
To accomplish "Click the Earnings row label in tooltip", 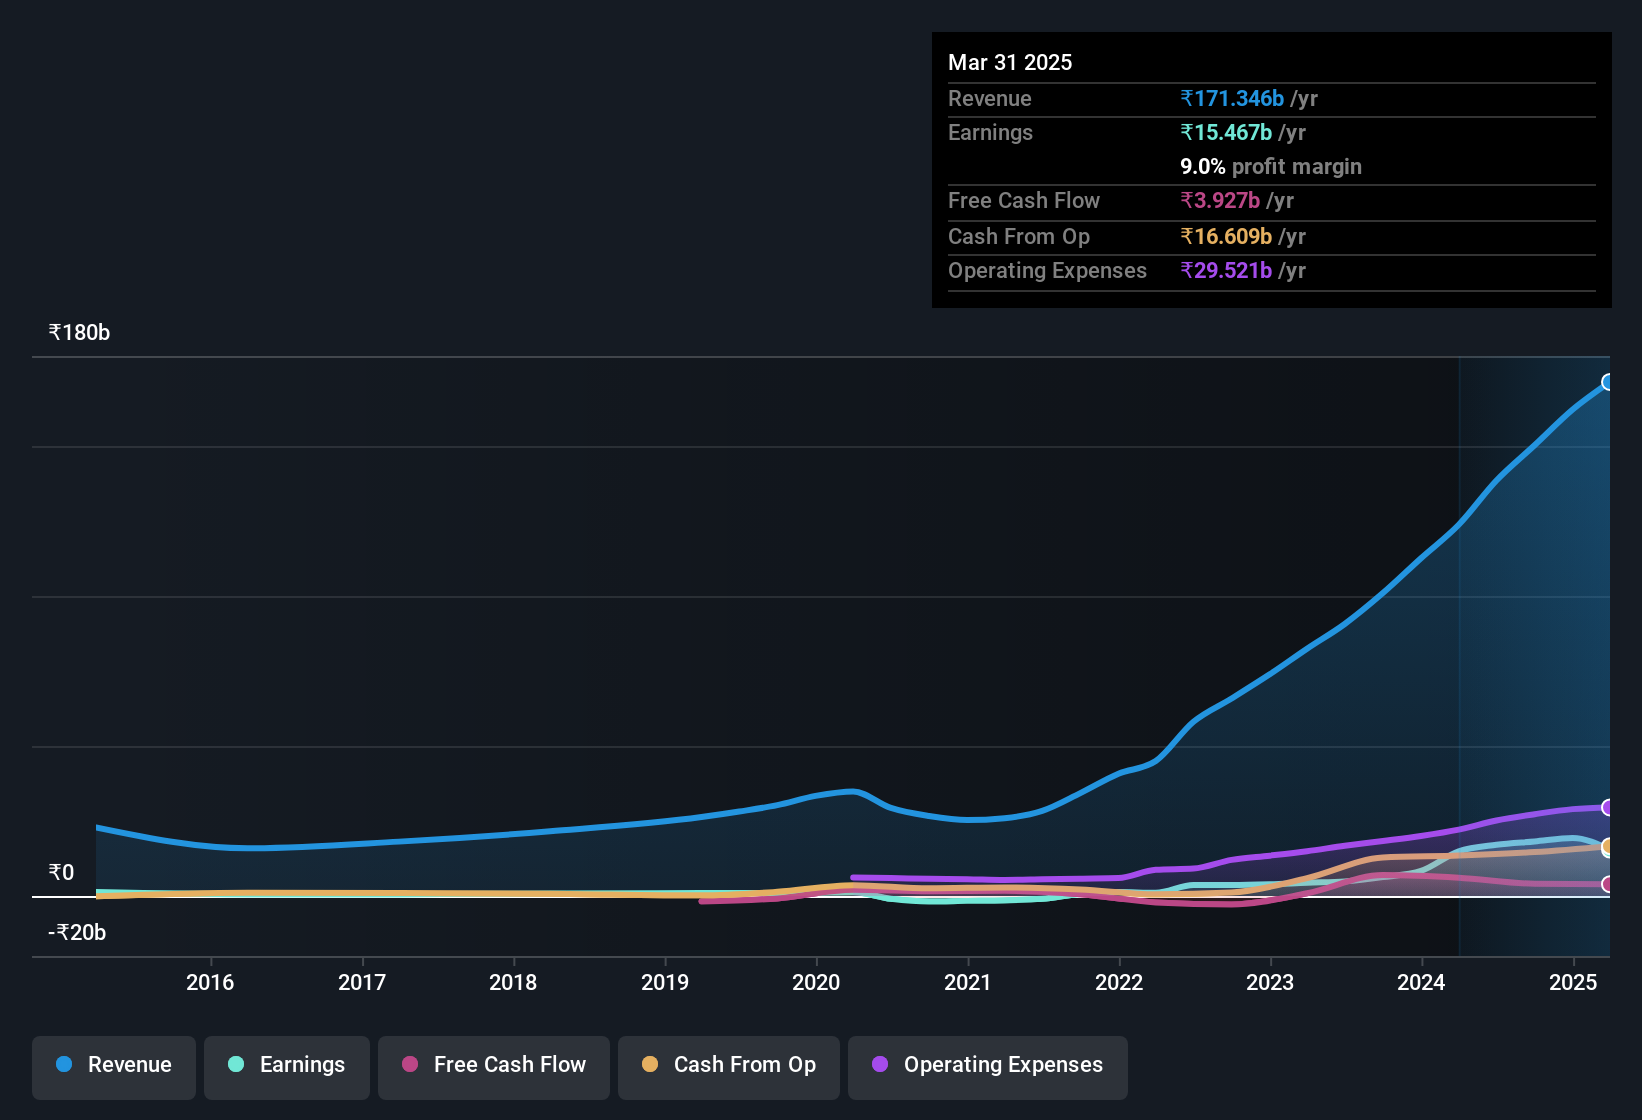I will [990, 132].
